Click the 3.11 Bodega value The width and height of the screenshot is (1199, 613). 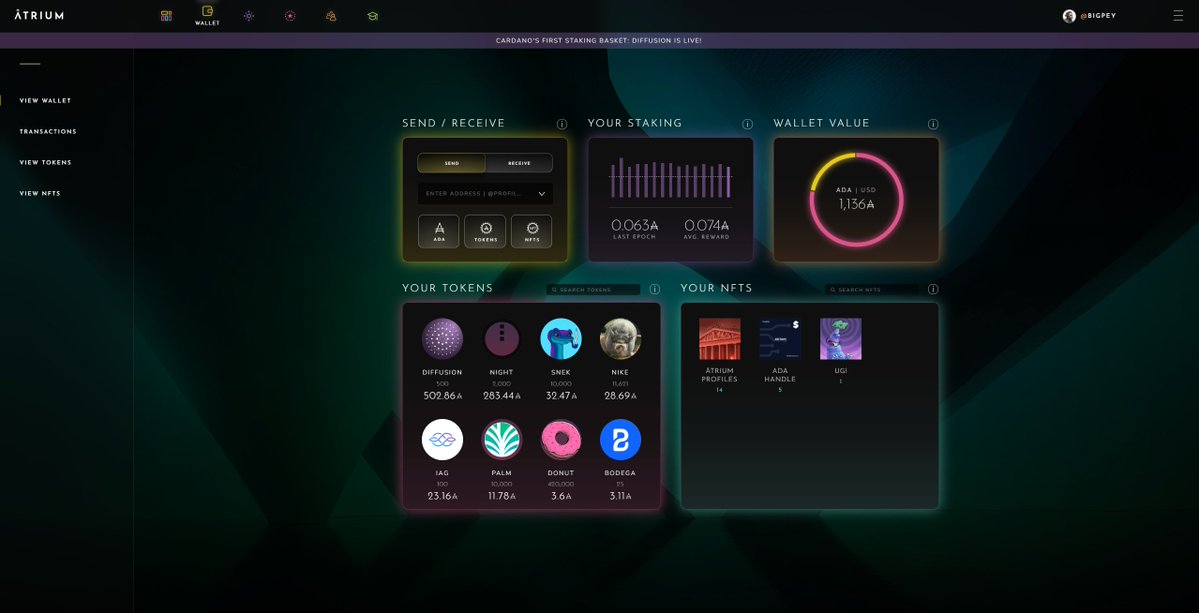[620, 496]
